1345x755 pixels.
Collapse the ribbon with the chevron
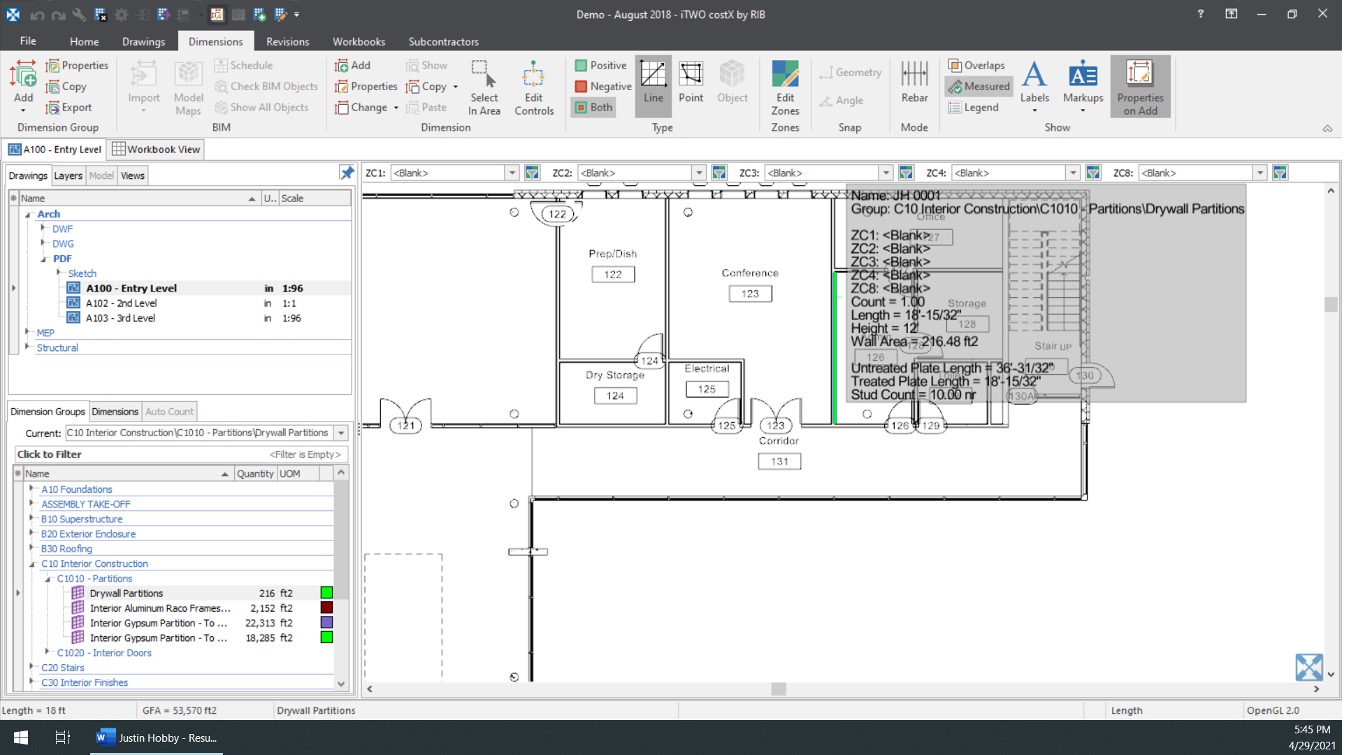coord(1327,128)
